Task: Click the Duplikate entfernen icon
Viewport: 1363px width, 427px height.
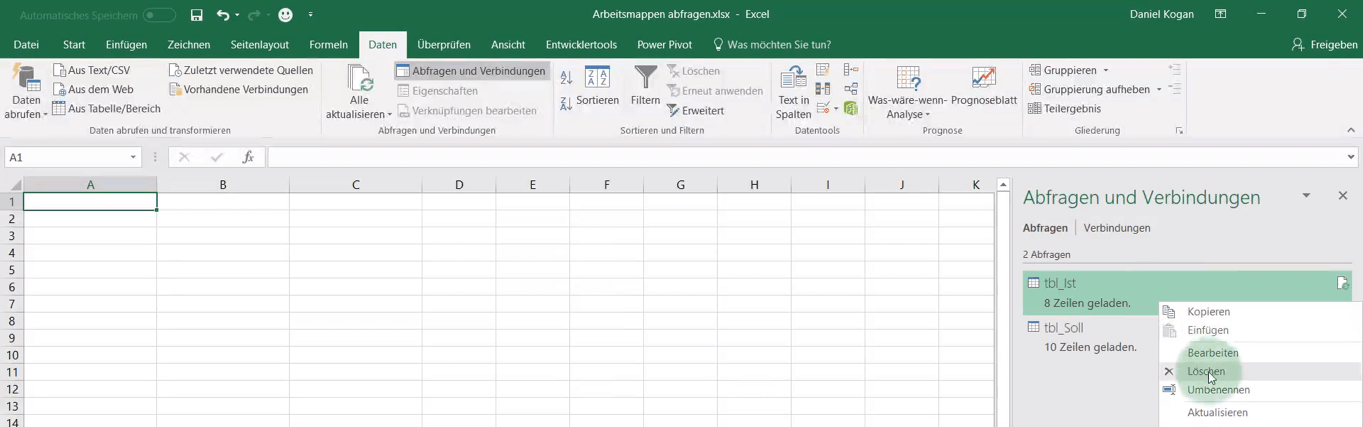Action: pos(823,89)
